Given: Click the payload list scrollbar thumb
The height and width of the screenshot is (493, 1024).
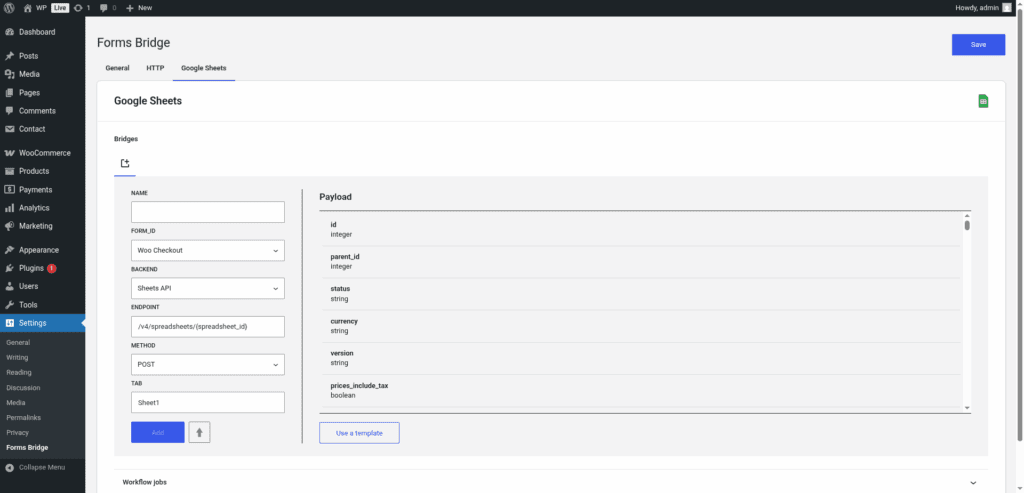Looking at the screenshot, I should click(967, 225).
